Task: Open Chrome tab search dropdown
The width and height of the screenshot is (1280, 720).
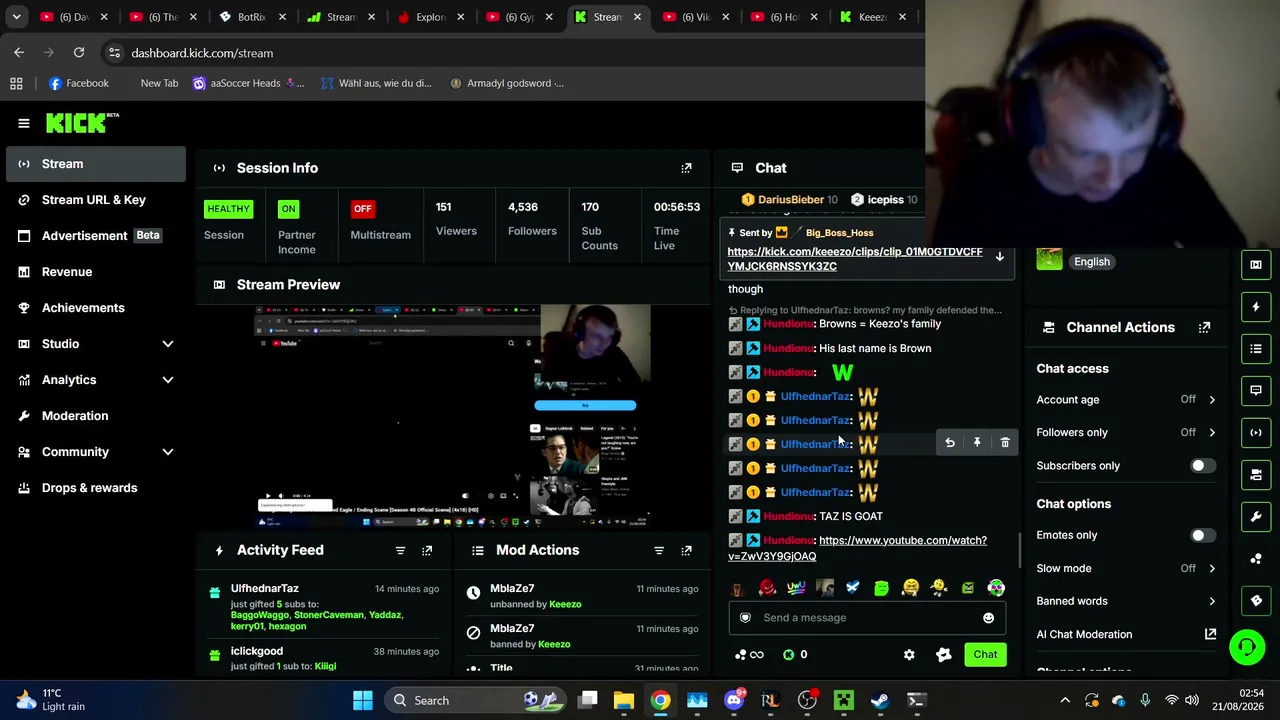Action: click(x=16, y=17)
